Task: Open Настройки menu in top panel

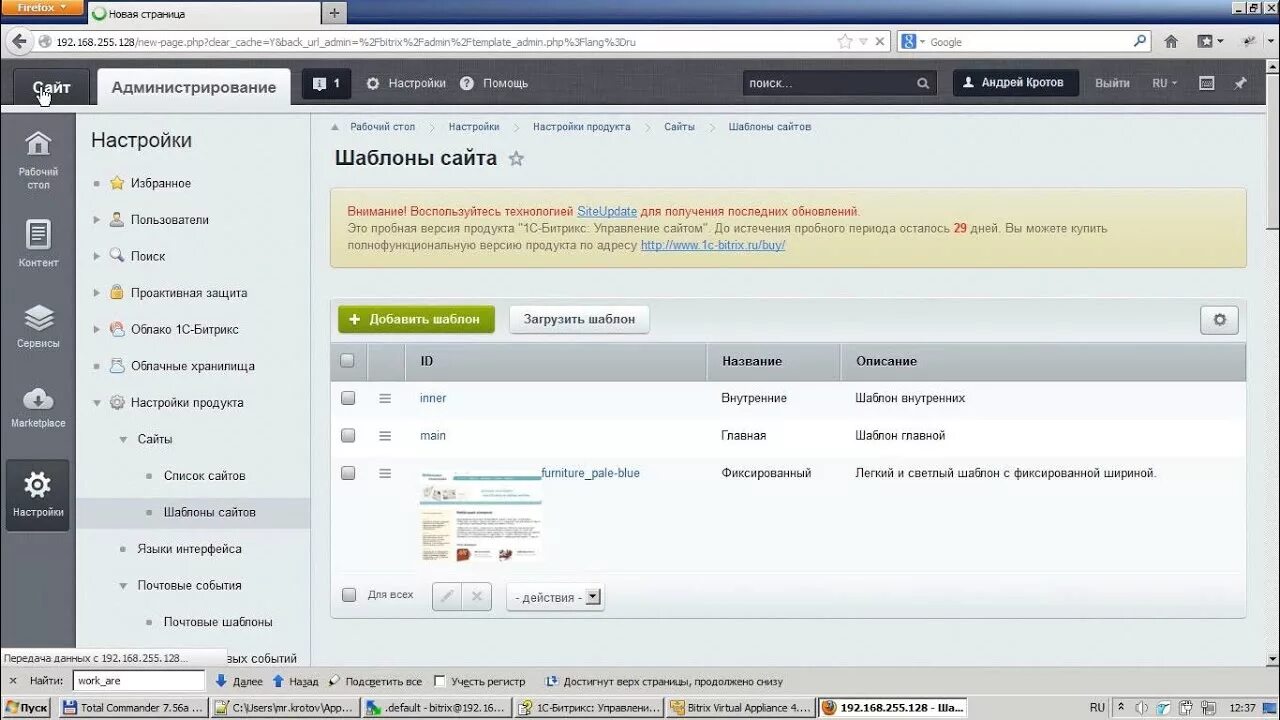Action: point(406,83)
